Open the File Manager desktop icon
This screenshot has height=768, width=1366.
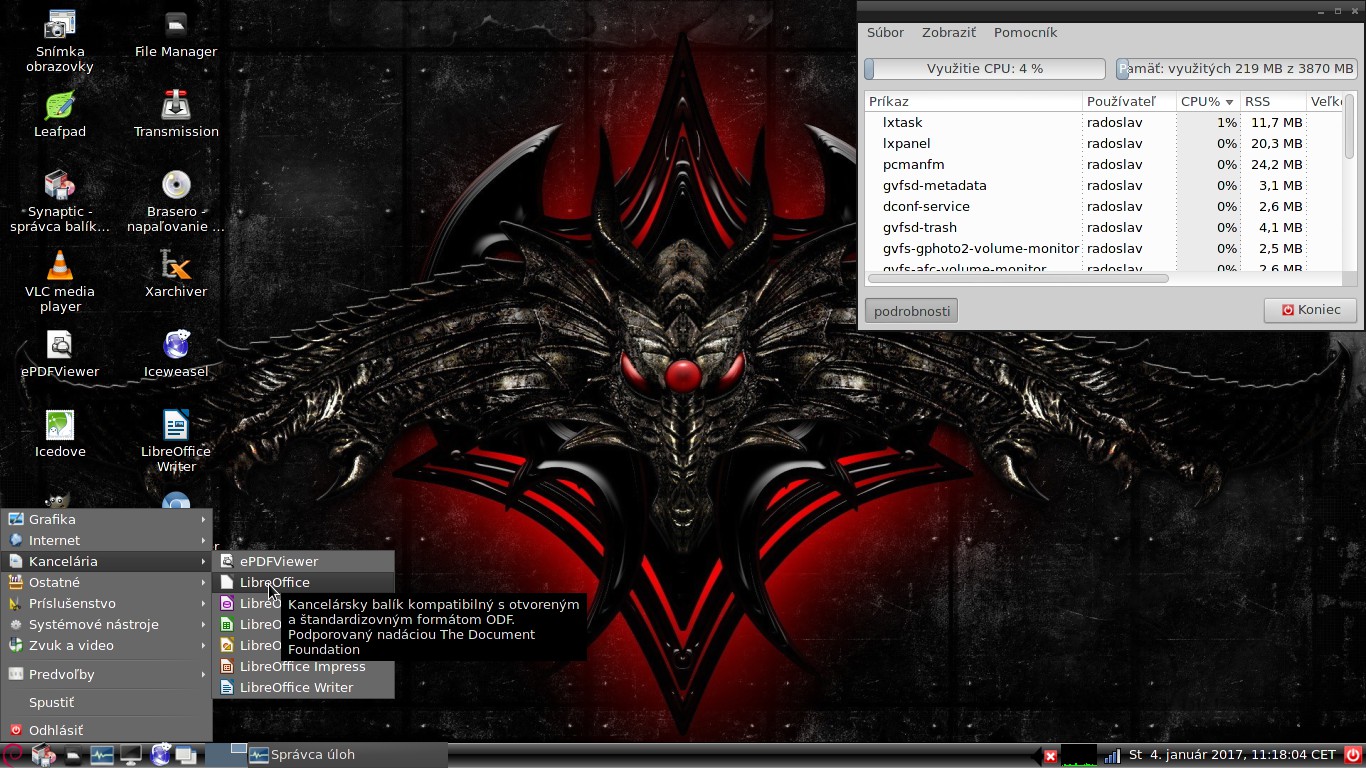176,34
